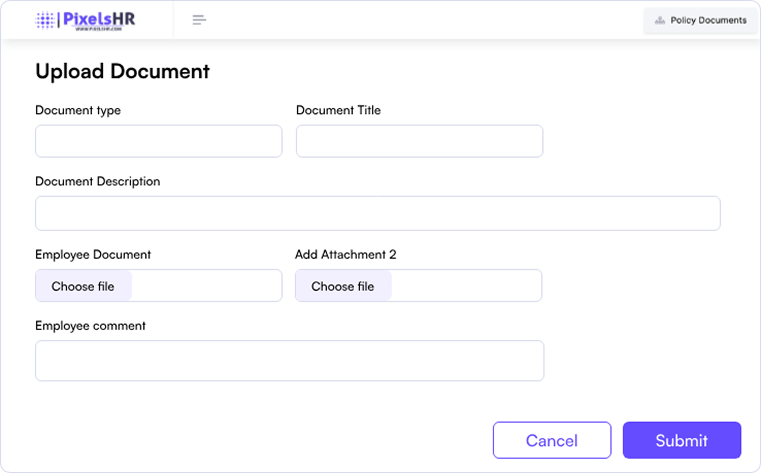Select the Document Description text box
Viewport: 761px width, 473px height.
tap(377, 213)
